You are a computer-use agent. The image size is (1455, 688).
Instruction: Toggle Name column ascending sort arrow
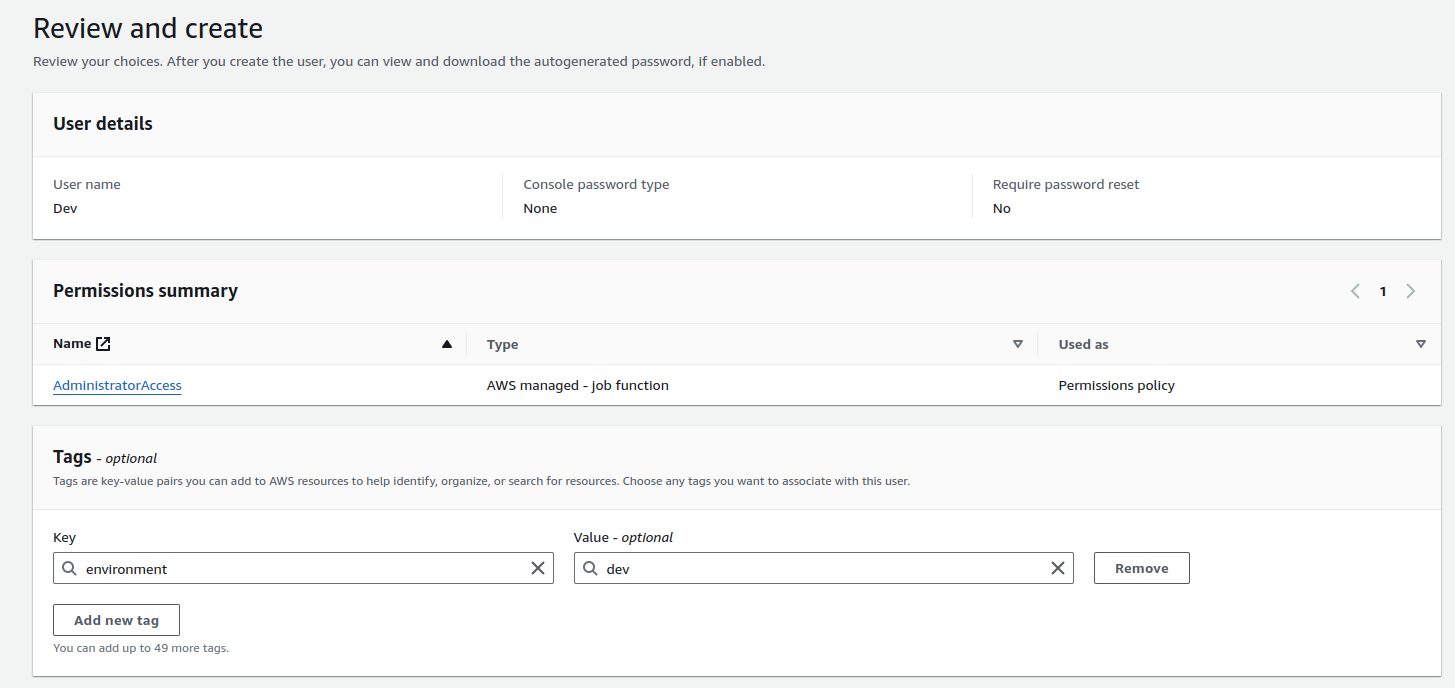(x=447, y=344)
